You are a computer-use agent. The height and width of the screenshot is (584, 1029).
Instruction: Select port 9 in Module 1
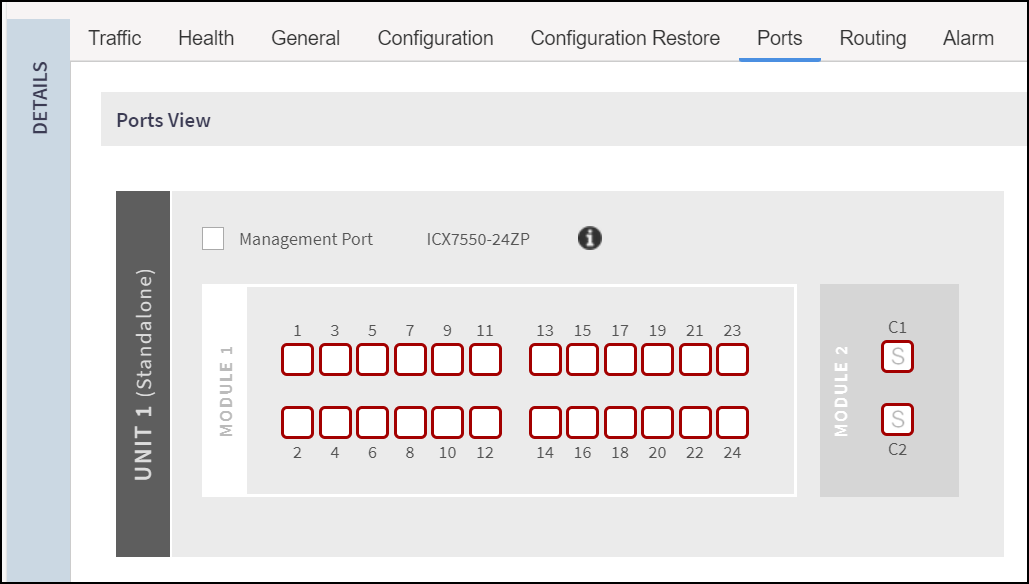pyautogui.click(x=448, y=360)
